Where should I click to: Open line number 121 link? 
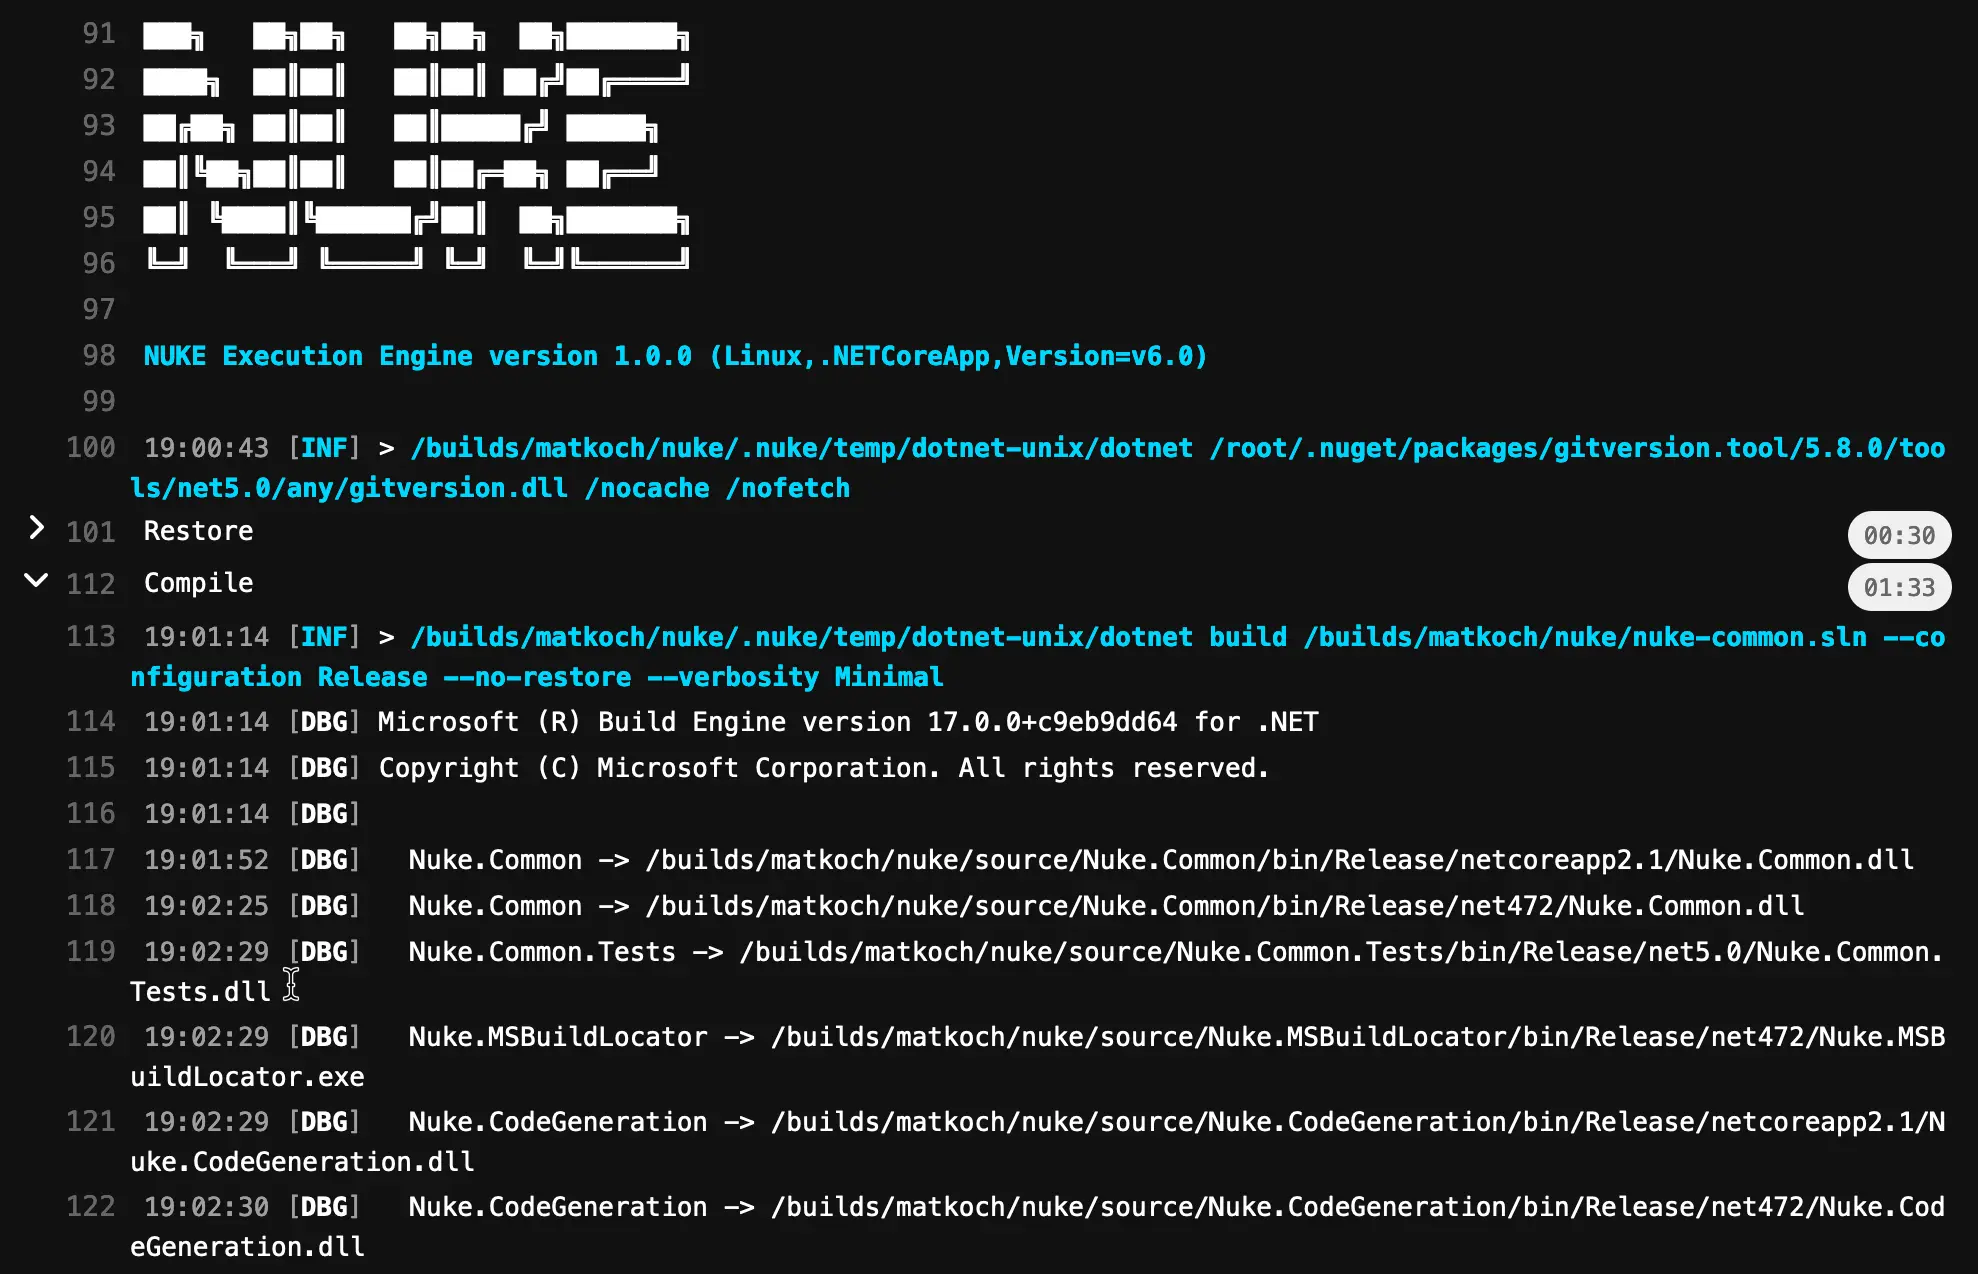(90, 1122)
